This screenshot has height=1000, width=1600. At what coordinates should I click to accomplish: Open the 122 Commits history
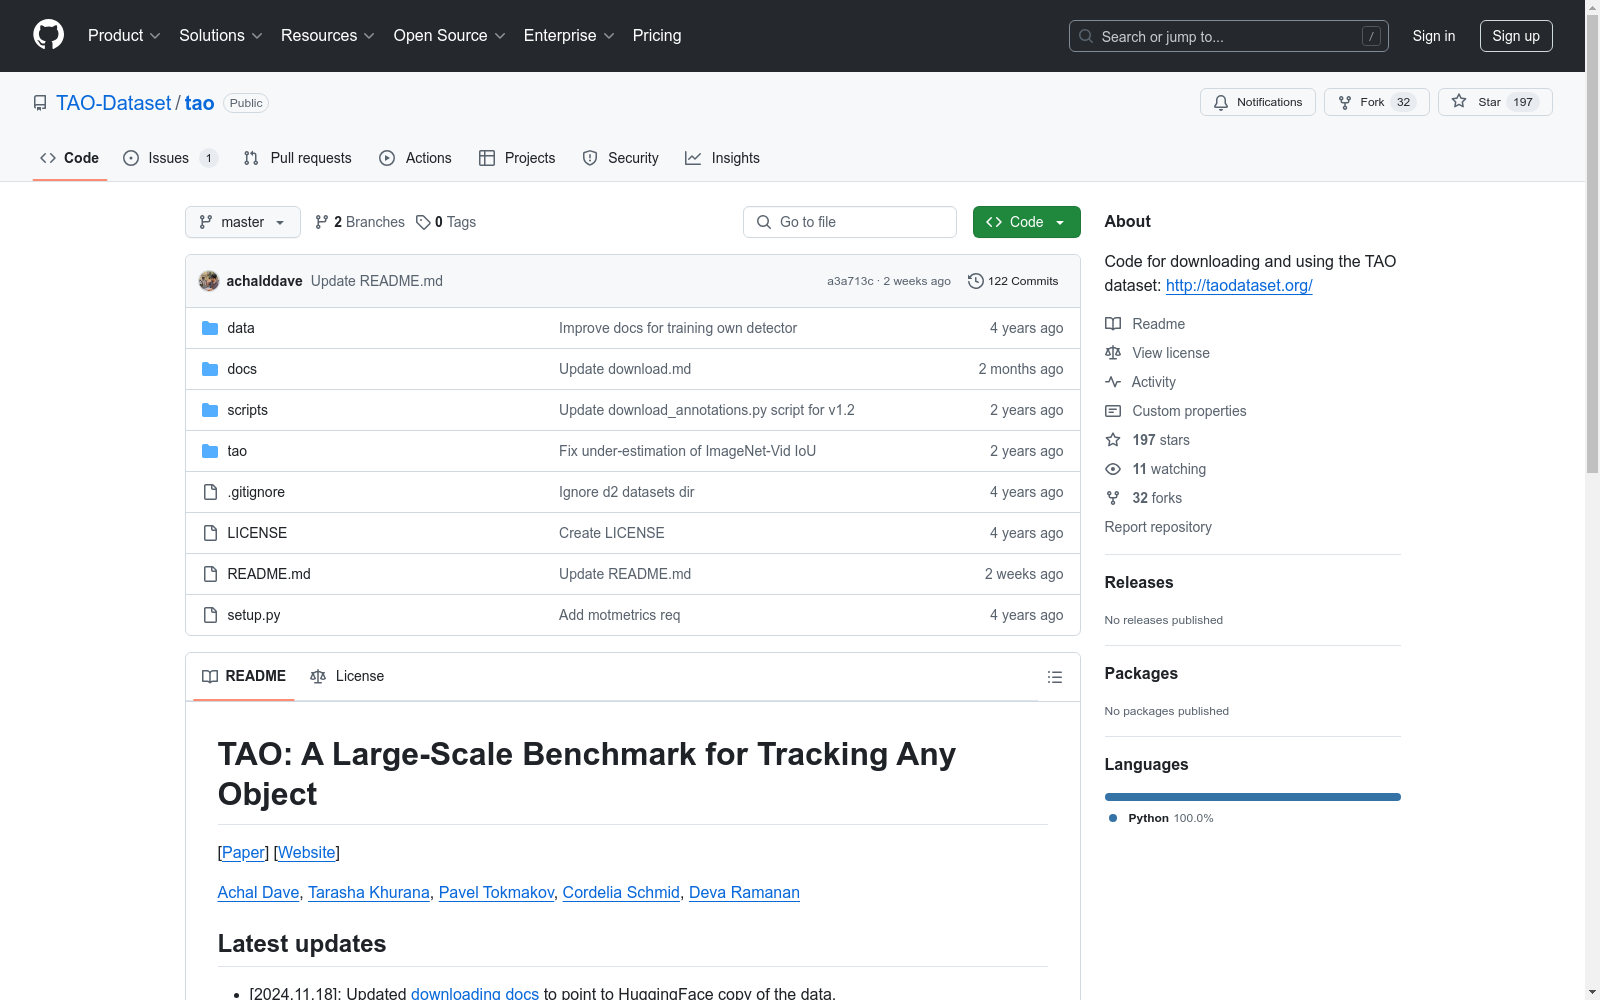(x=1013, y=281)
